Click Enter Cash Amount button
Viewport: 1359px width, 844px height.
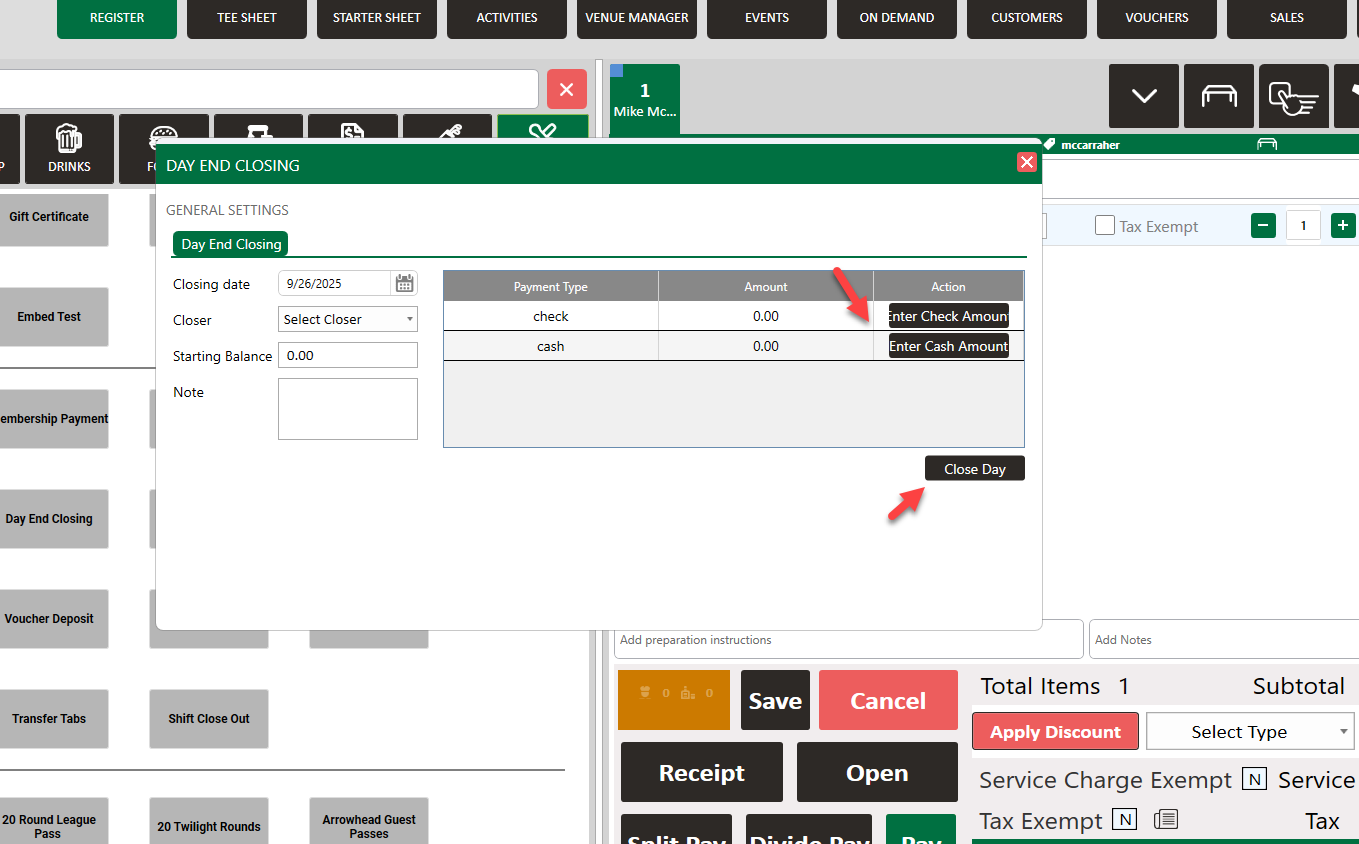pyautogui.click(x=948, y=346)
